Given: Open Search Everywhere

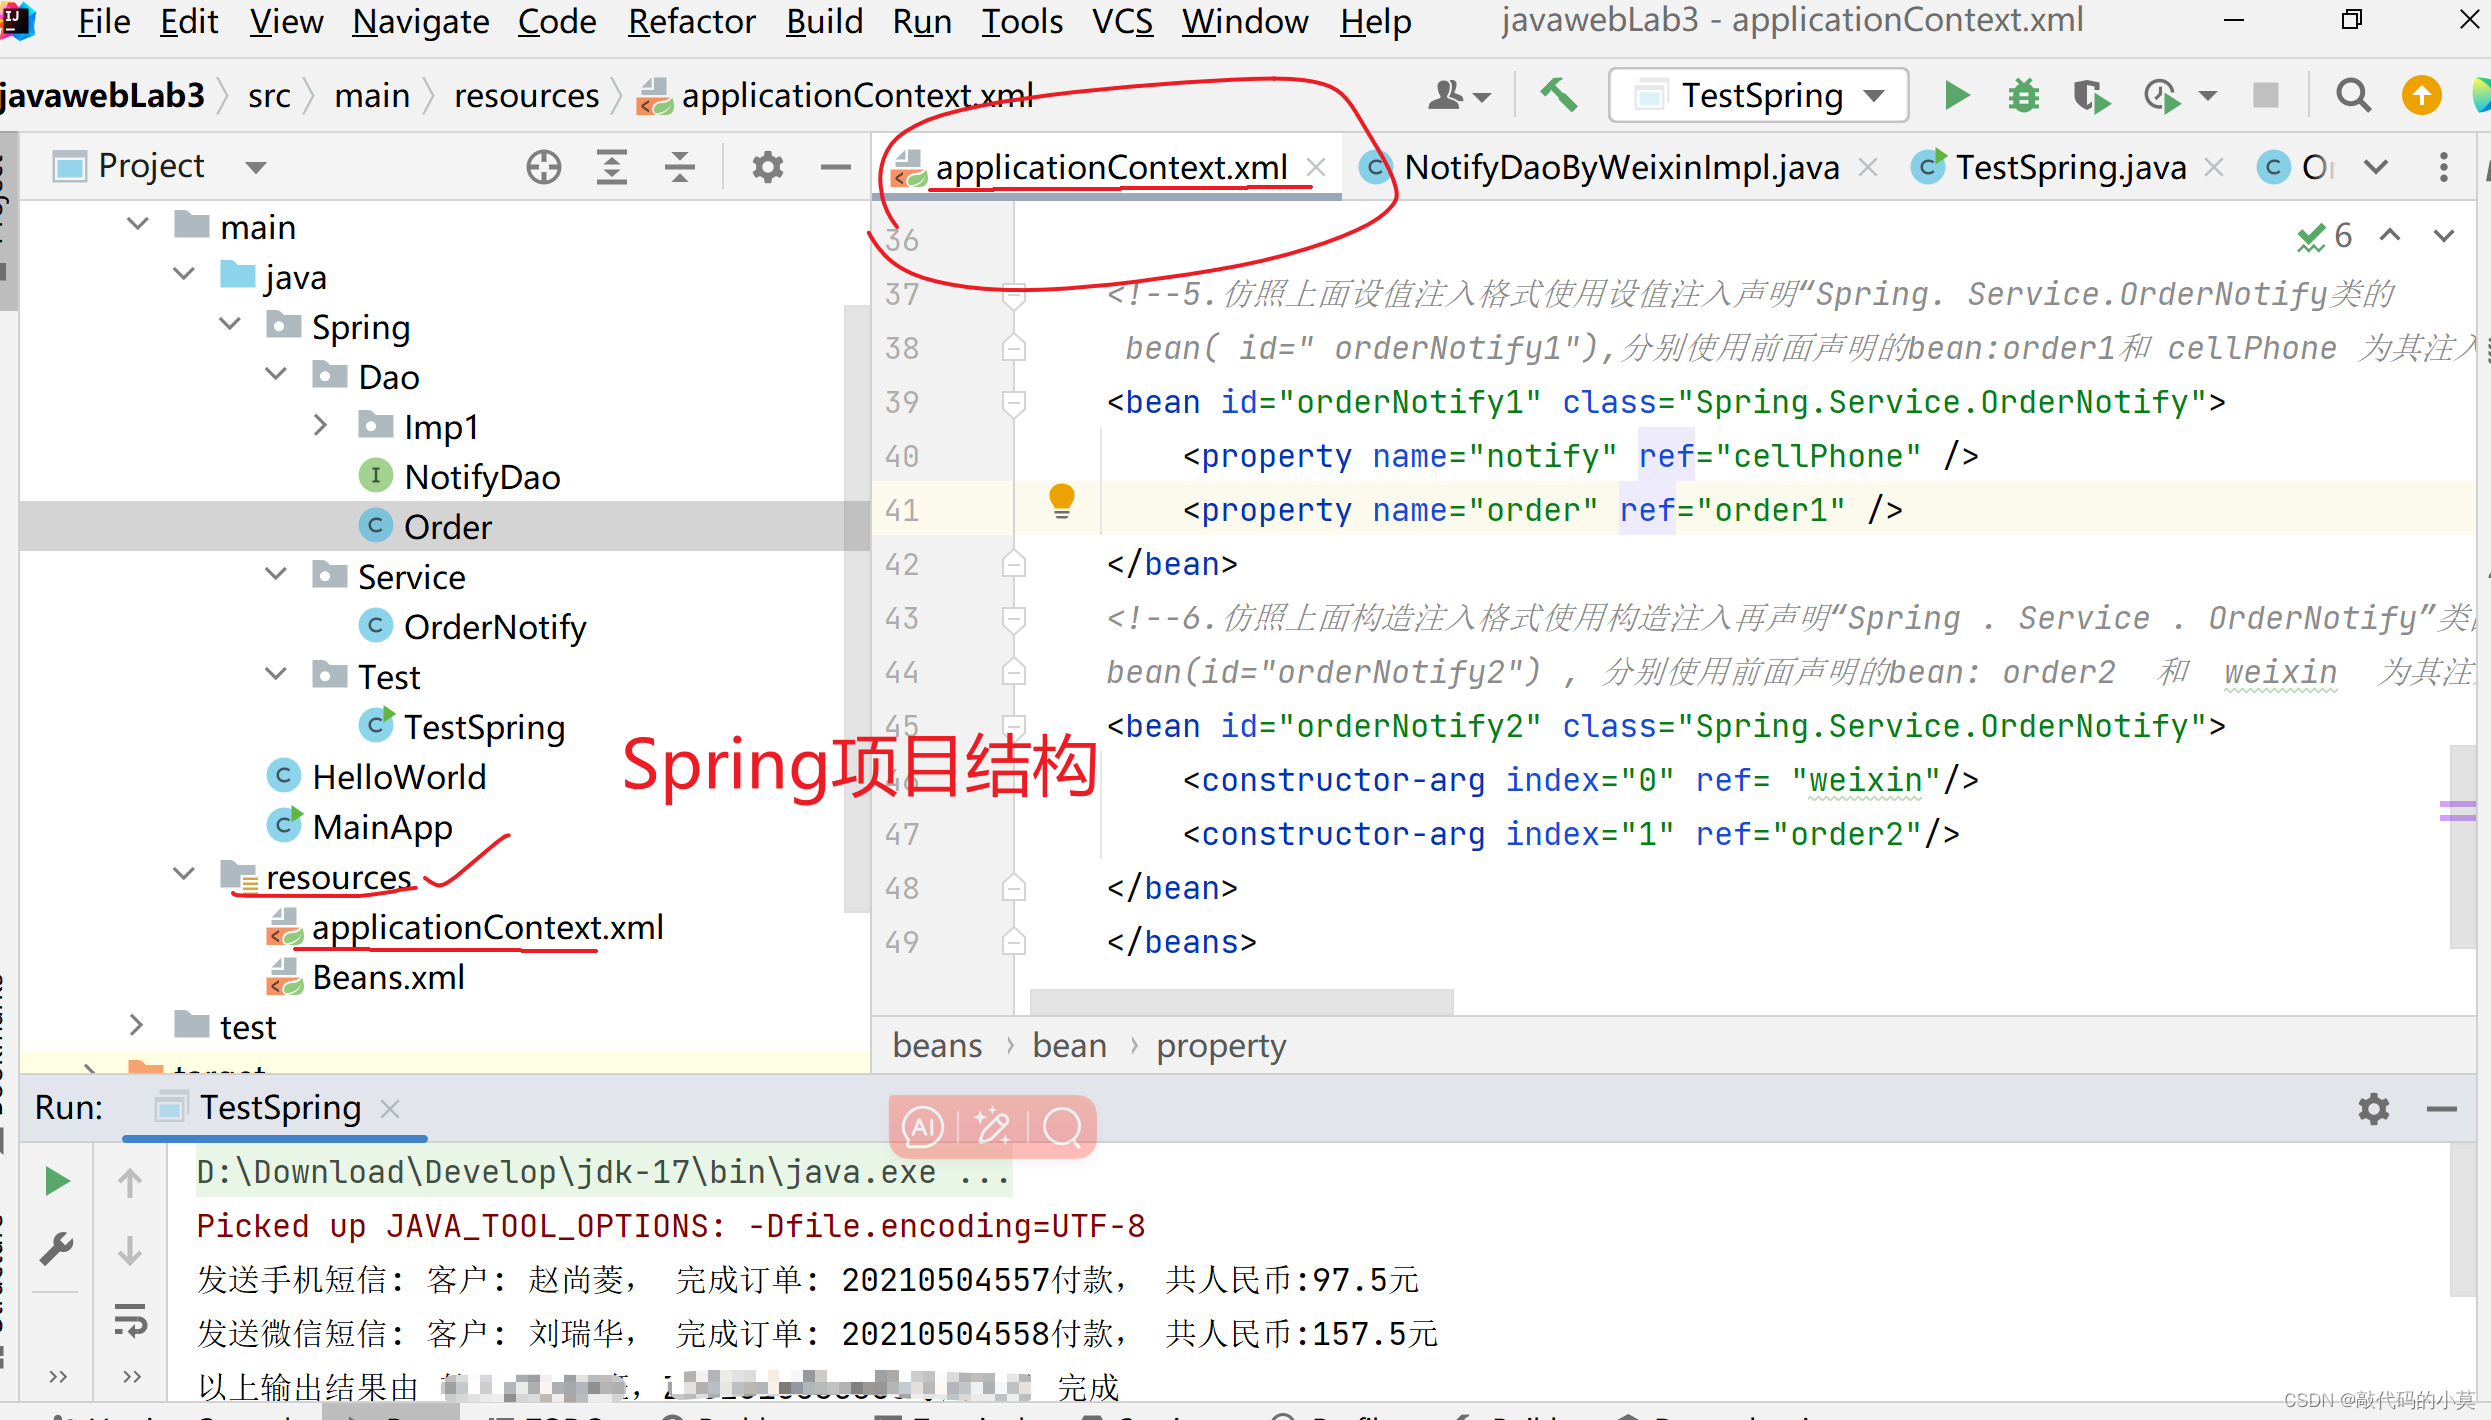Looking at the screenshot, I should pos(2353,95).
